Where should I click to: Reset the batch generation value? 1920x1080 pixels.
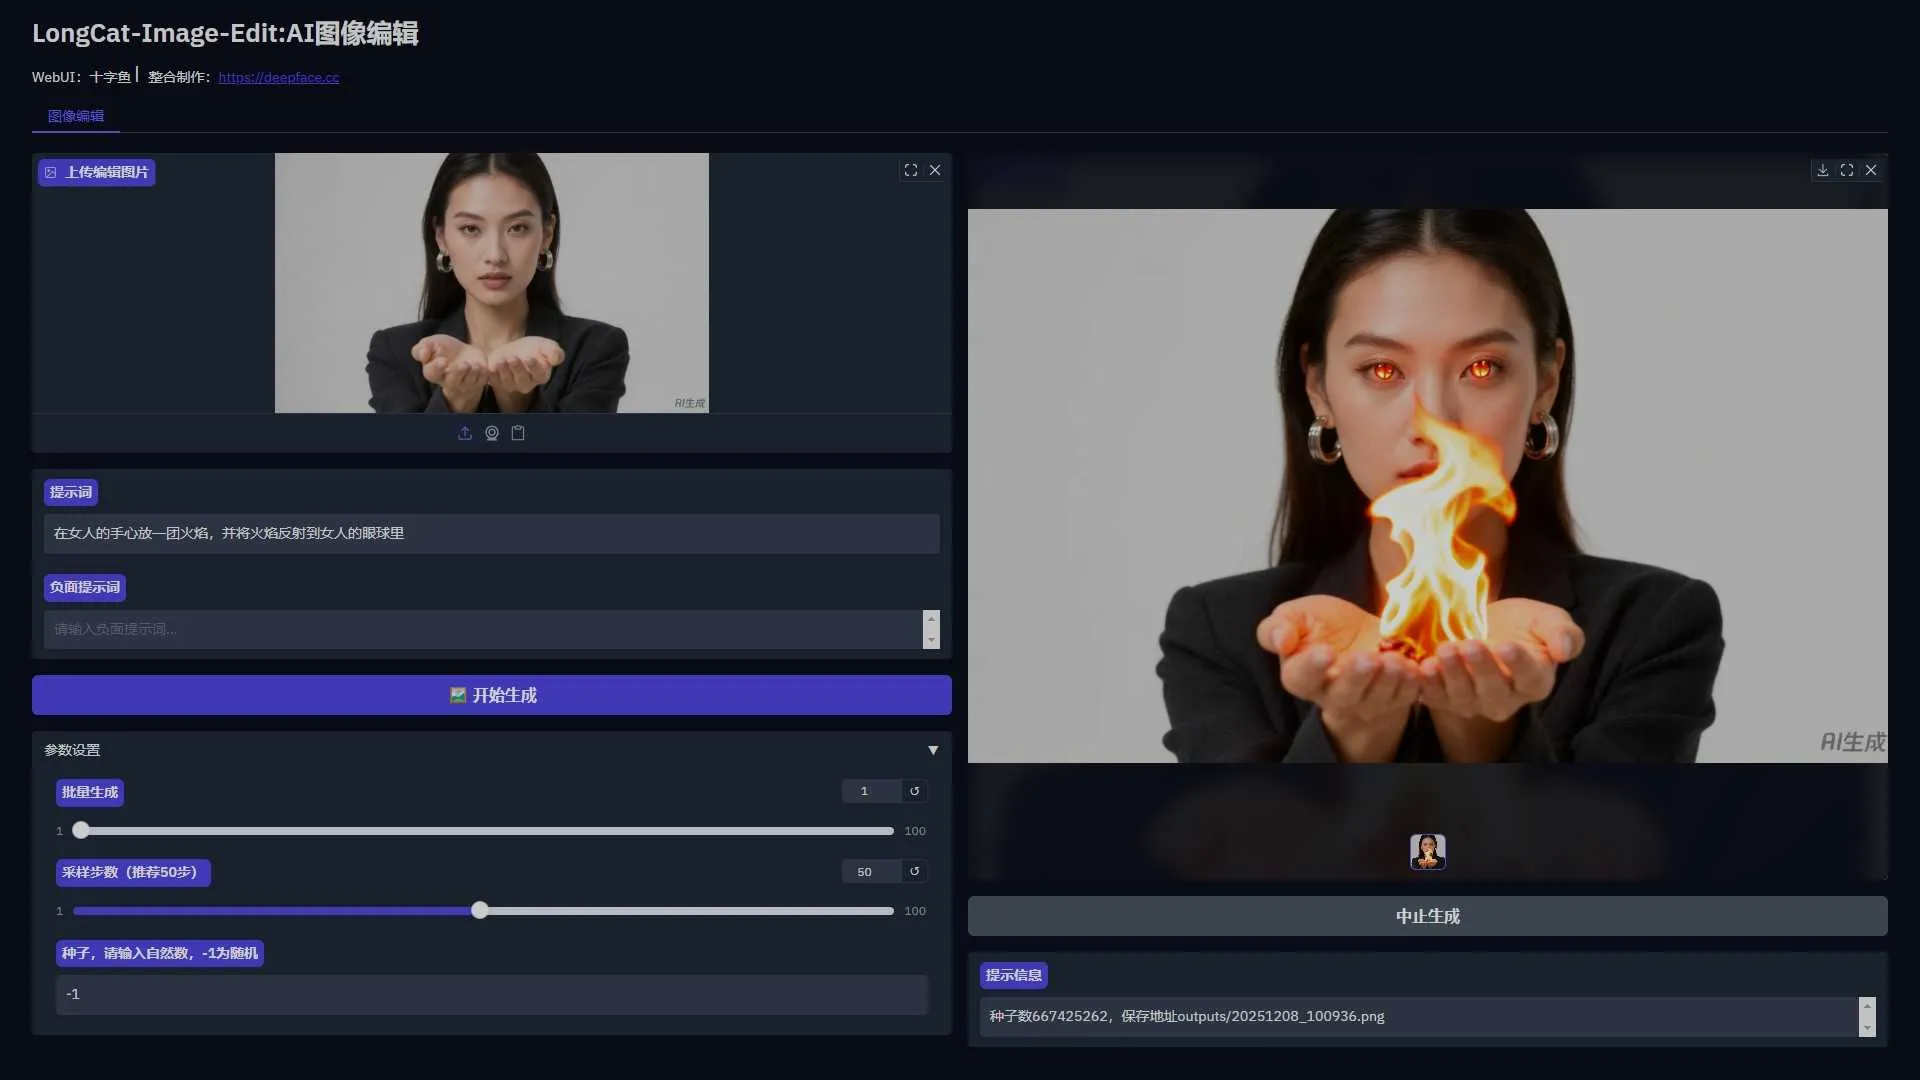[914, 791]
